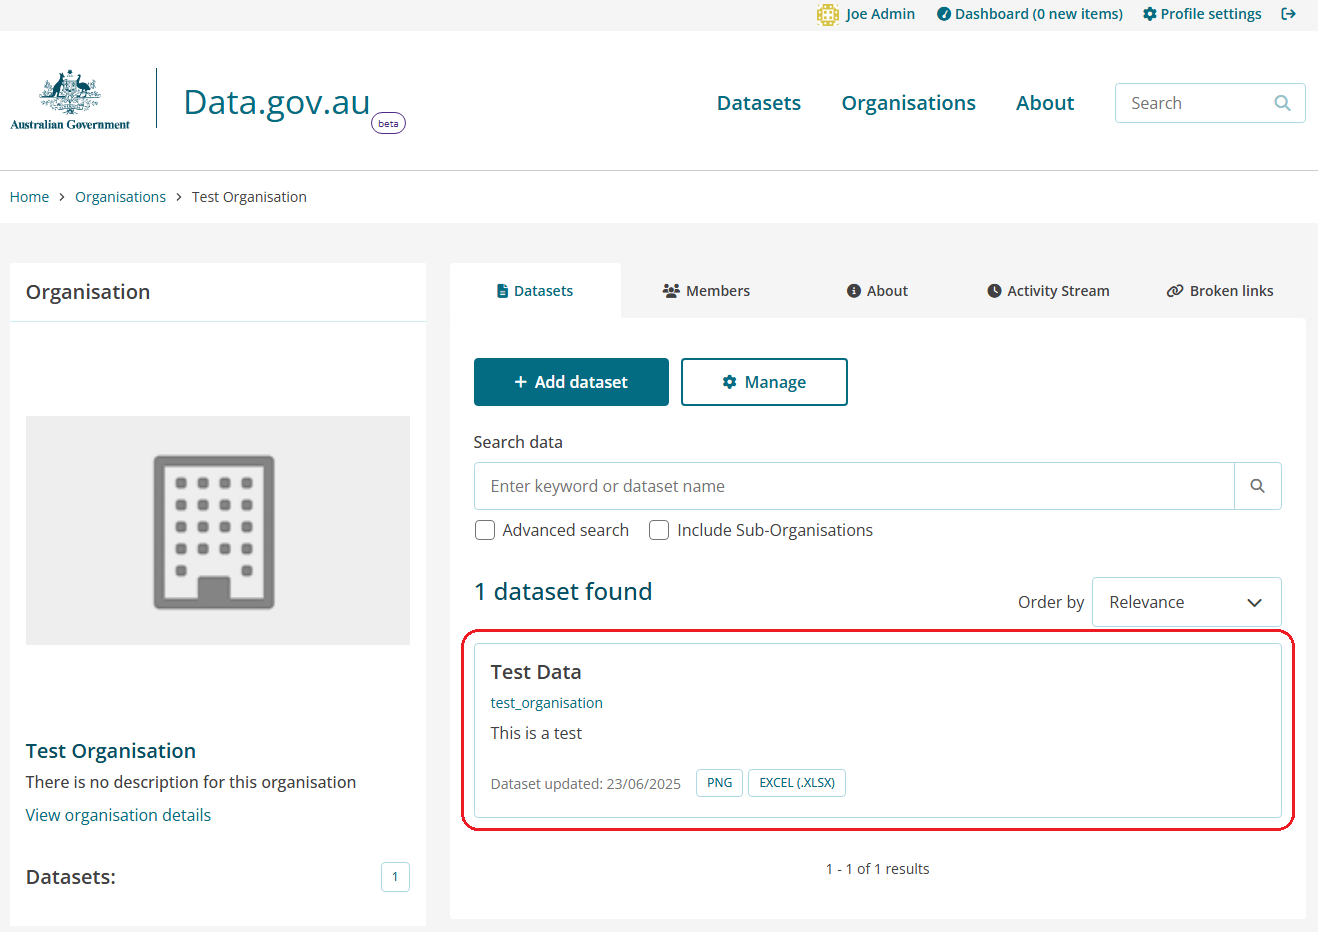
Task: Focus the keyword or dataset name field
Action: [x=854, y=486]
